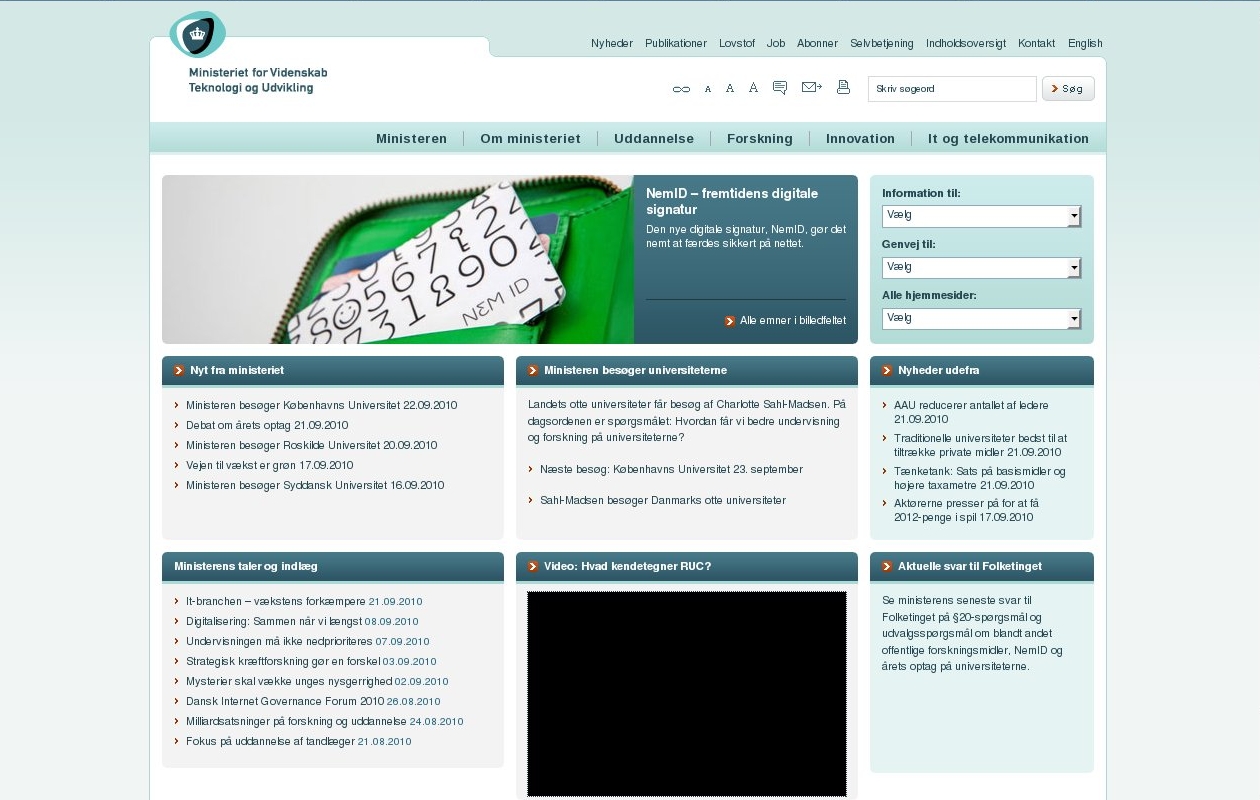Image resolution: width=1260 pixels, height=800 pixels.
Task: Open the Kontakt top link
Action: click(1036, 43)
